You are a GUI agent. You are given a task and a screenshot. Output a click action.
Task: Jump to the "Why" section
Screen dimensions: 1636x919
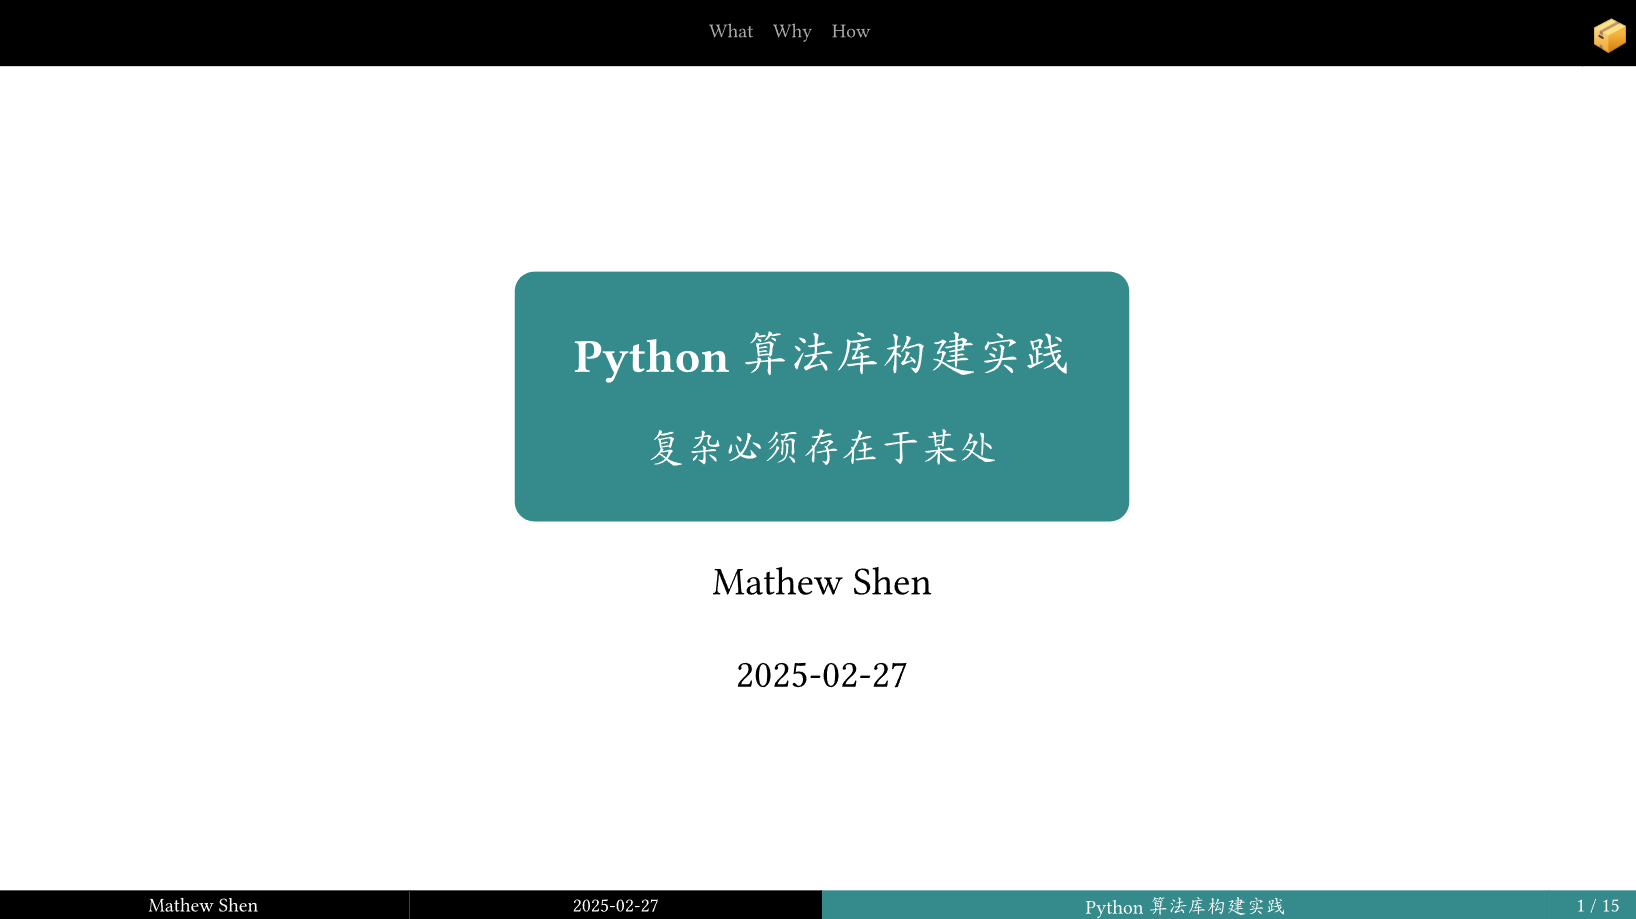click(x=792, y=32)
